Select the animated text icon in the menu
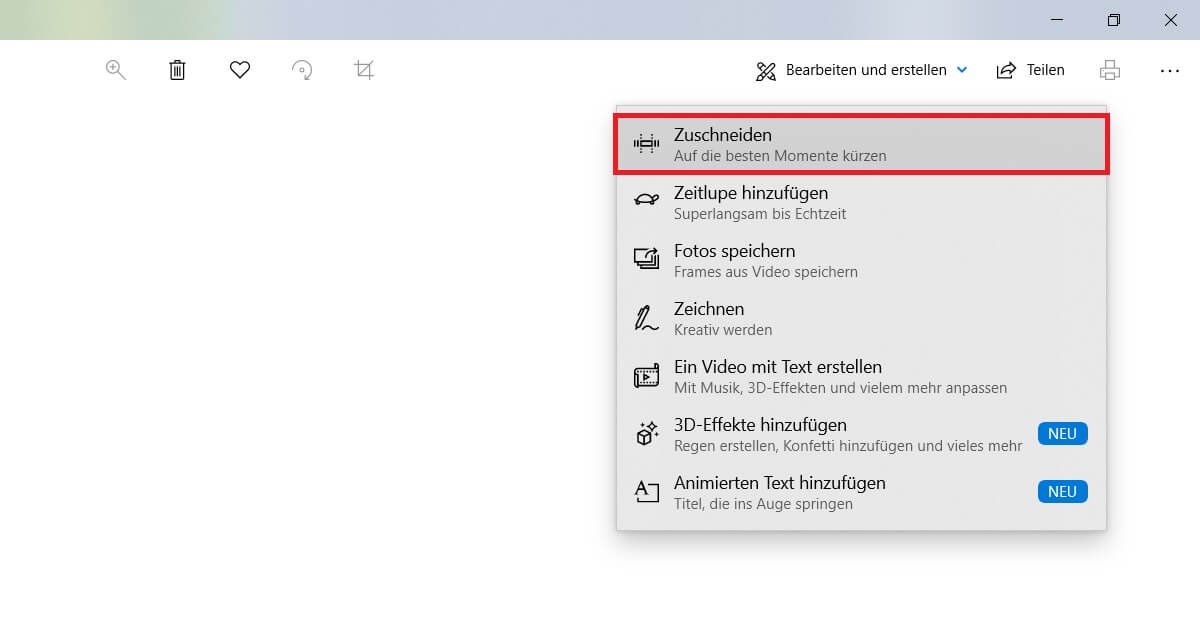 click(646, 491)
